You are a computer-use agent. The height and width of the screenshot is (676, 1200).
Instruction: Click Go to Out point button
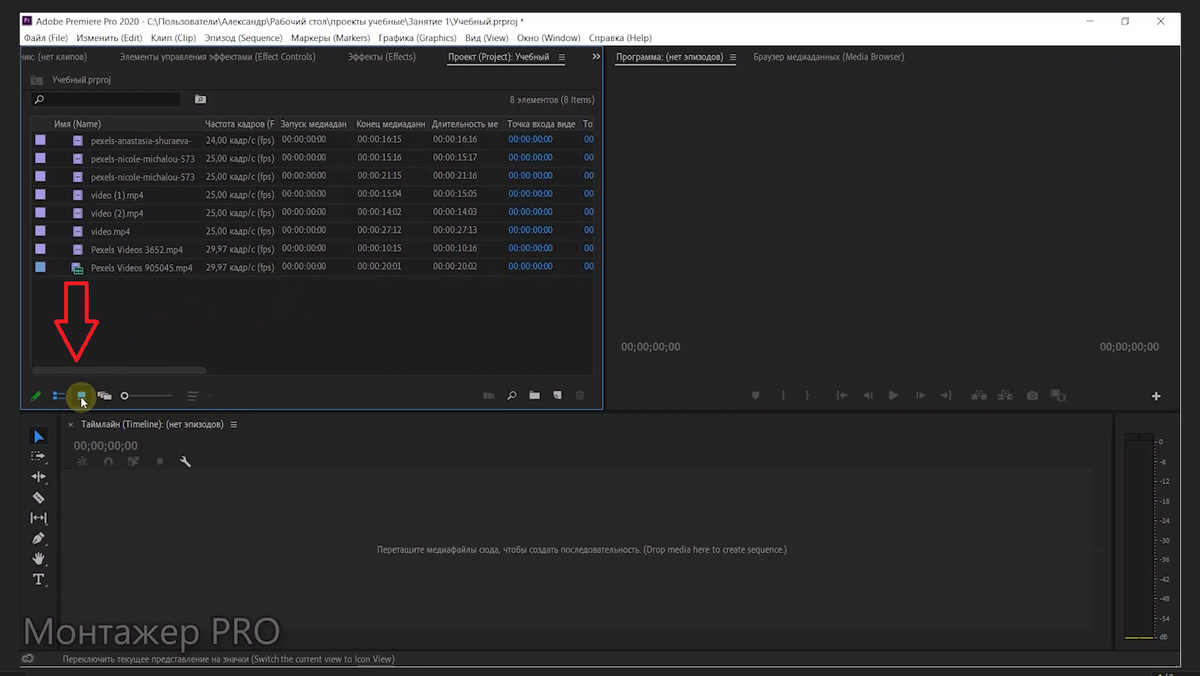click(946, 396)
